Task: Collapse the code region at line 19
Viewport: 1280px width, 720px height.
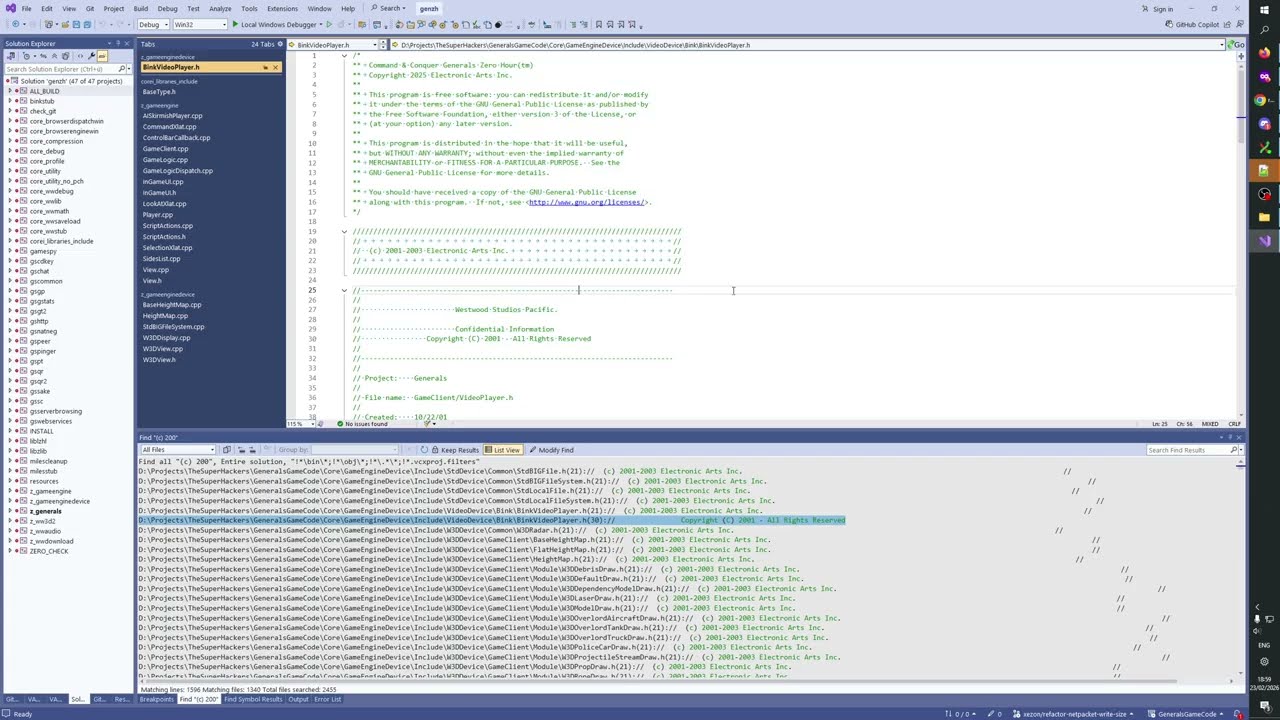Action: [x=344, y=232]
